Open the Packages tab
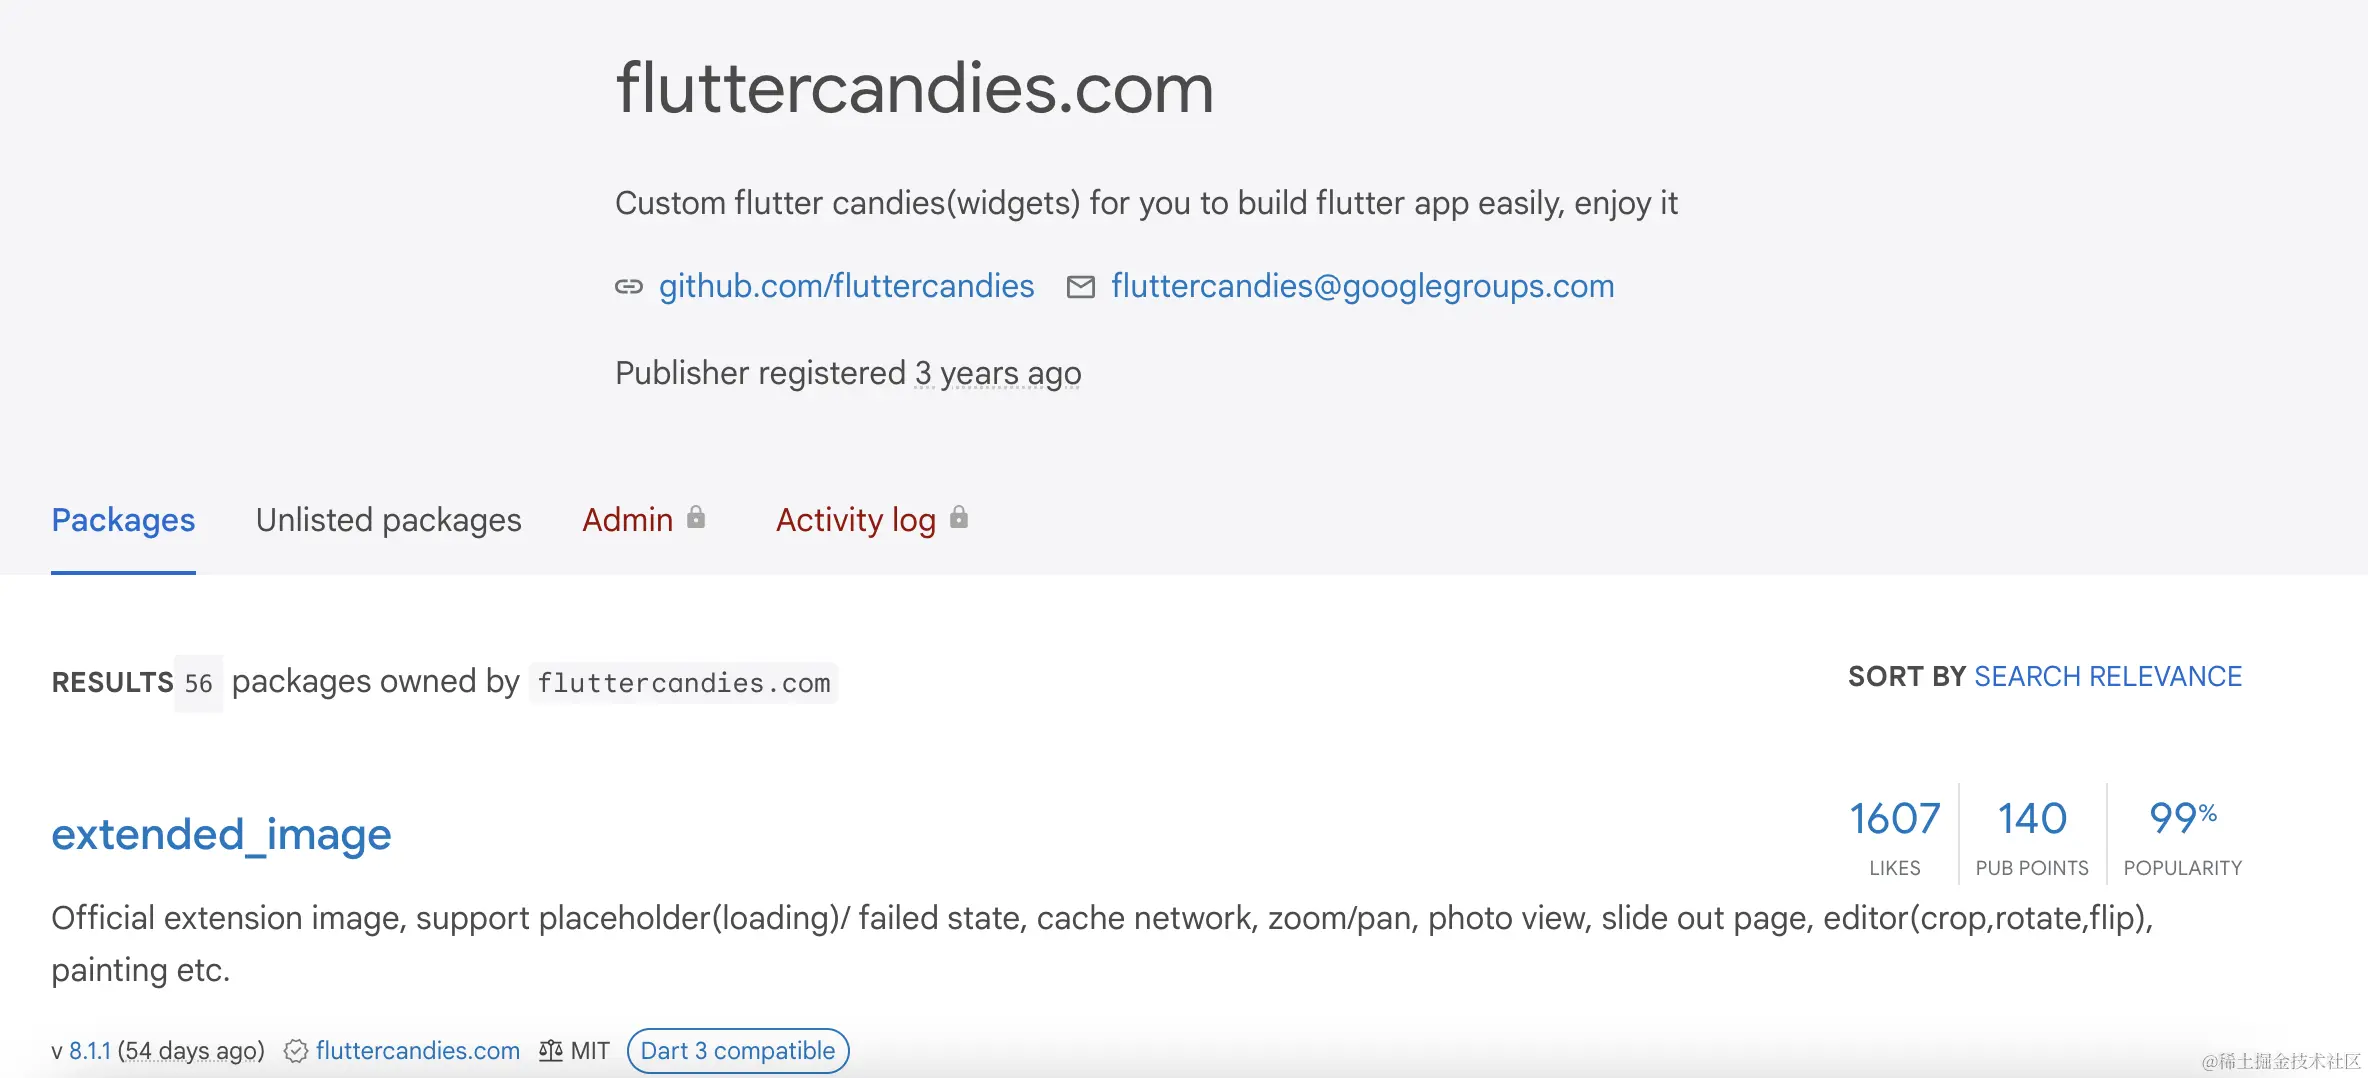This screenshot has width=2368, height=1078. pos(123,520)
